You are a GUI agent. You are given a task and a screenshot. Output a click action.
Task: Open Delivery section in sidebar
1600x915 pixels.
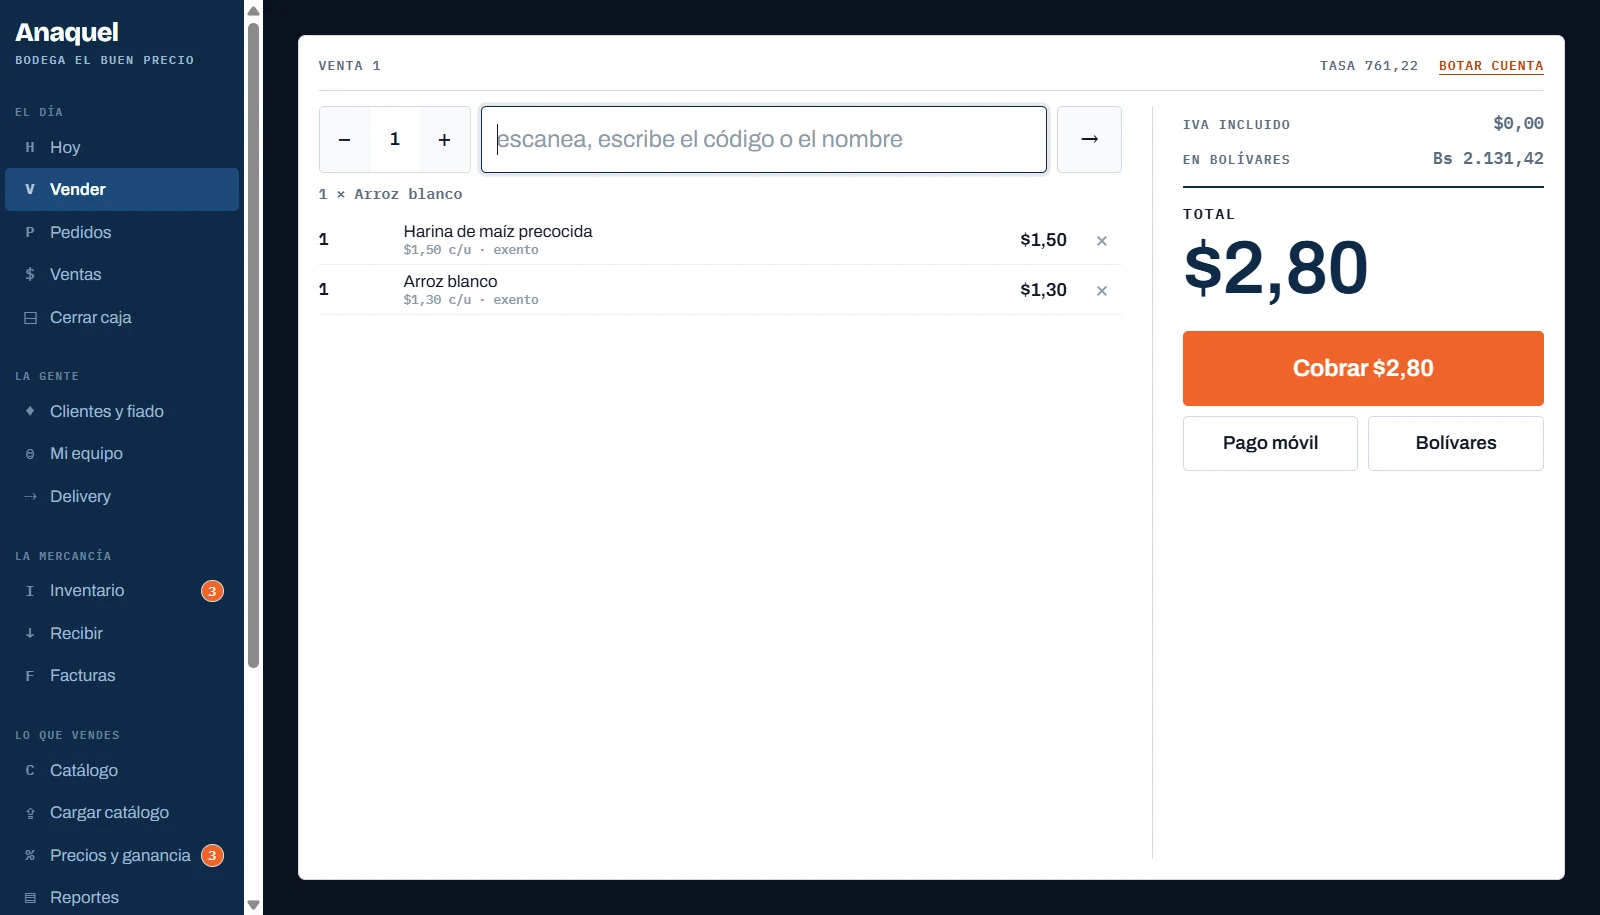(122, 496)
